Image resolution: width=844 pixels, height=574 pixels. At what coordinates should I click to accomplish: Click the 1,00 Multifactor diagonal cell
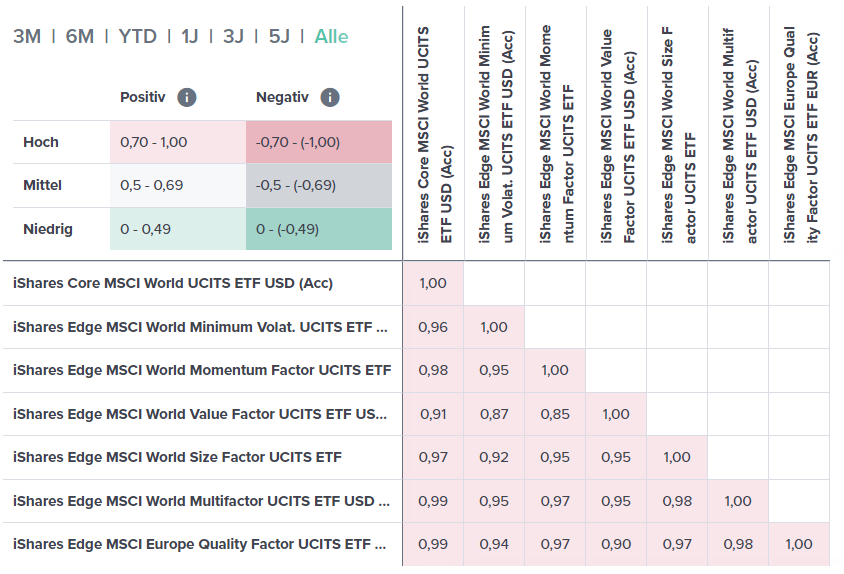738,501
